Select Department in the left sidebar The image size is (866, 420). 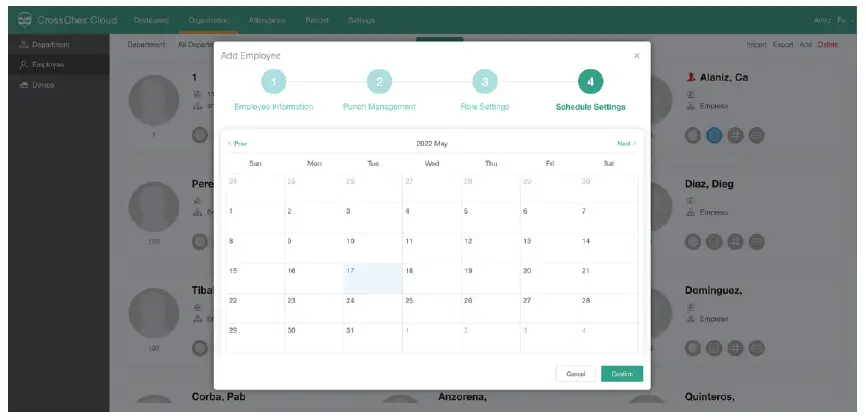point(59,45)
